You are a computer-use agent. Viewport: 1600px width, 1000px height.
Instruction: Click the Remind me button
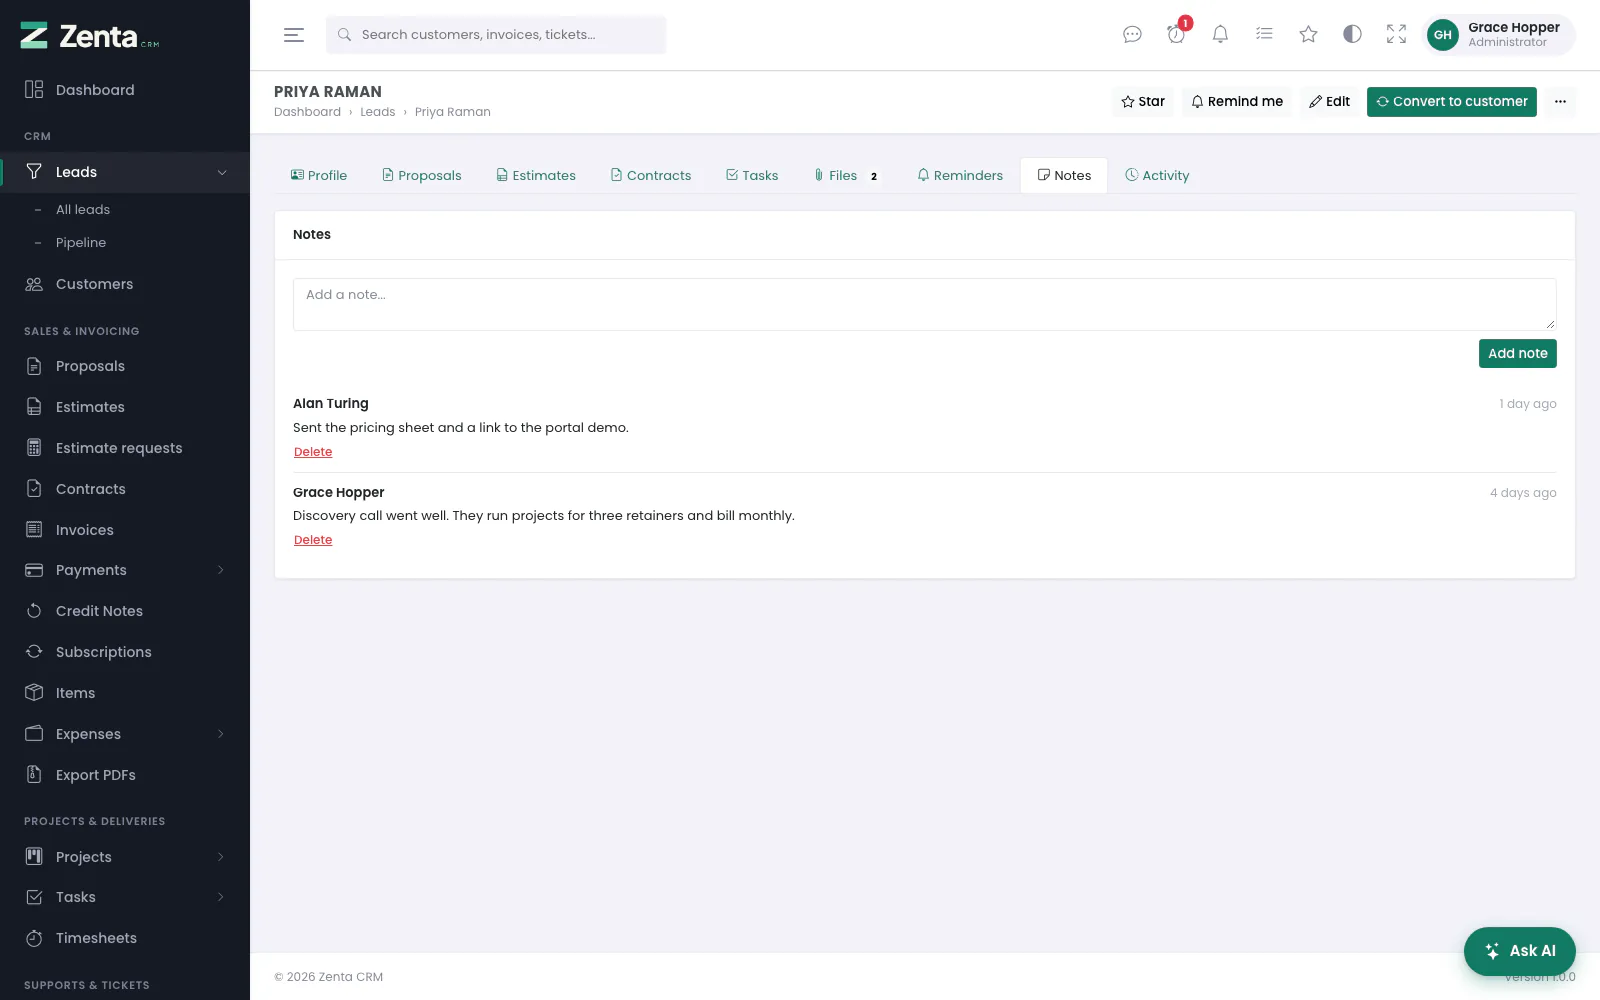pos(1237,101)
